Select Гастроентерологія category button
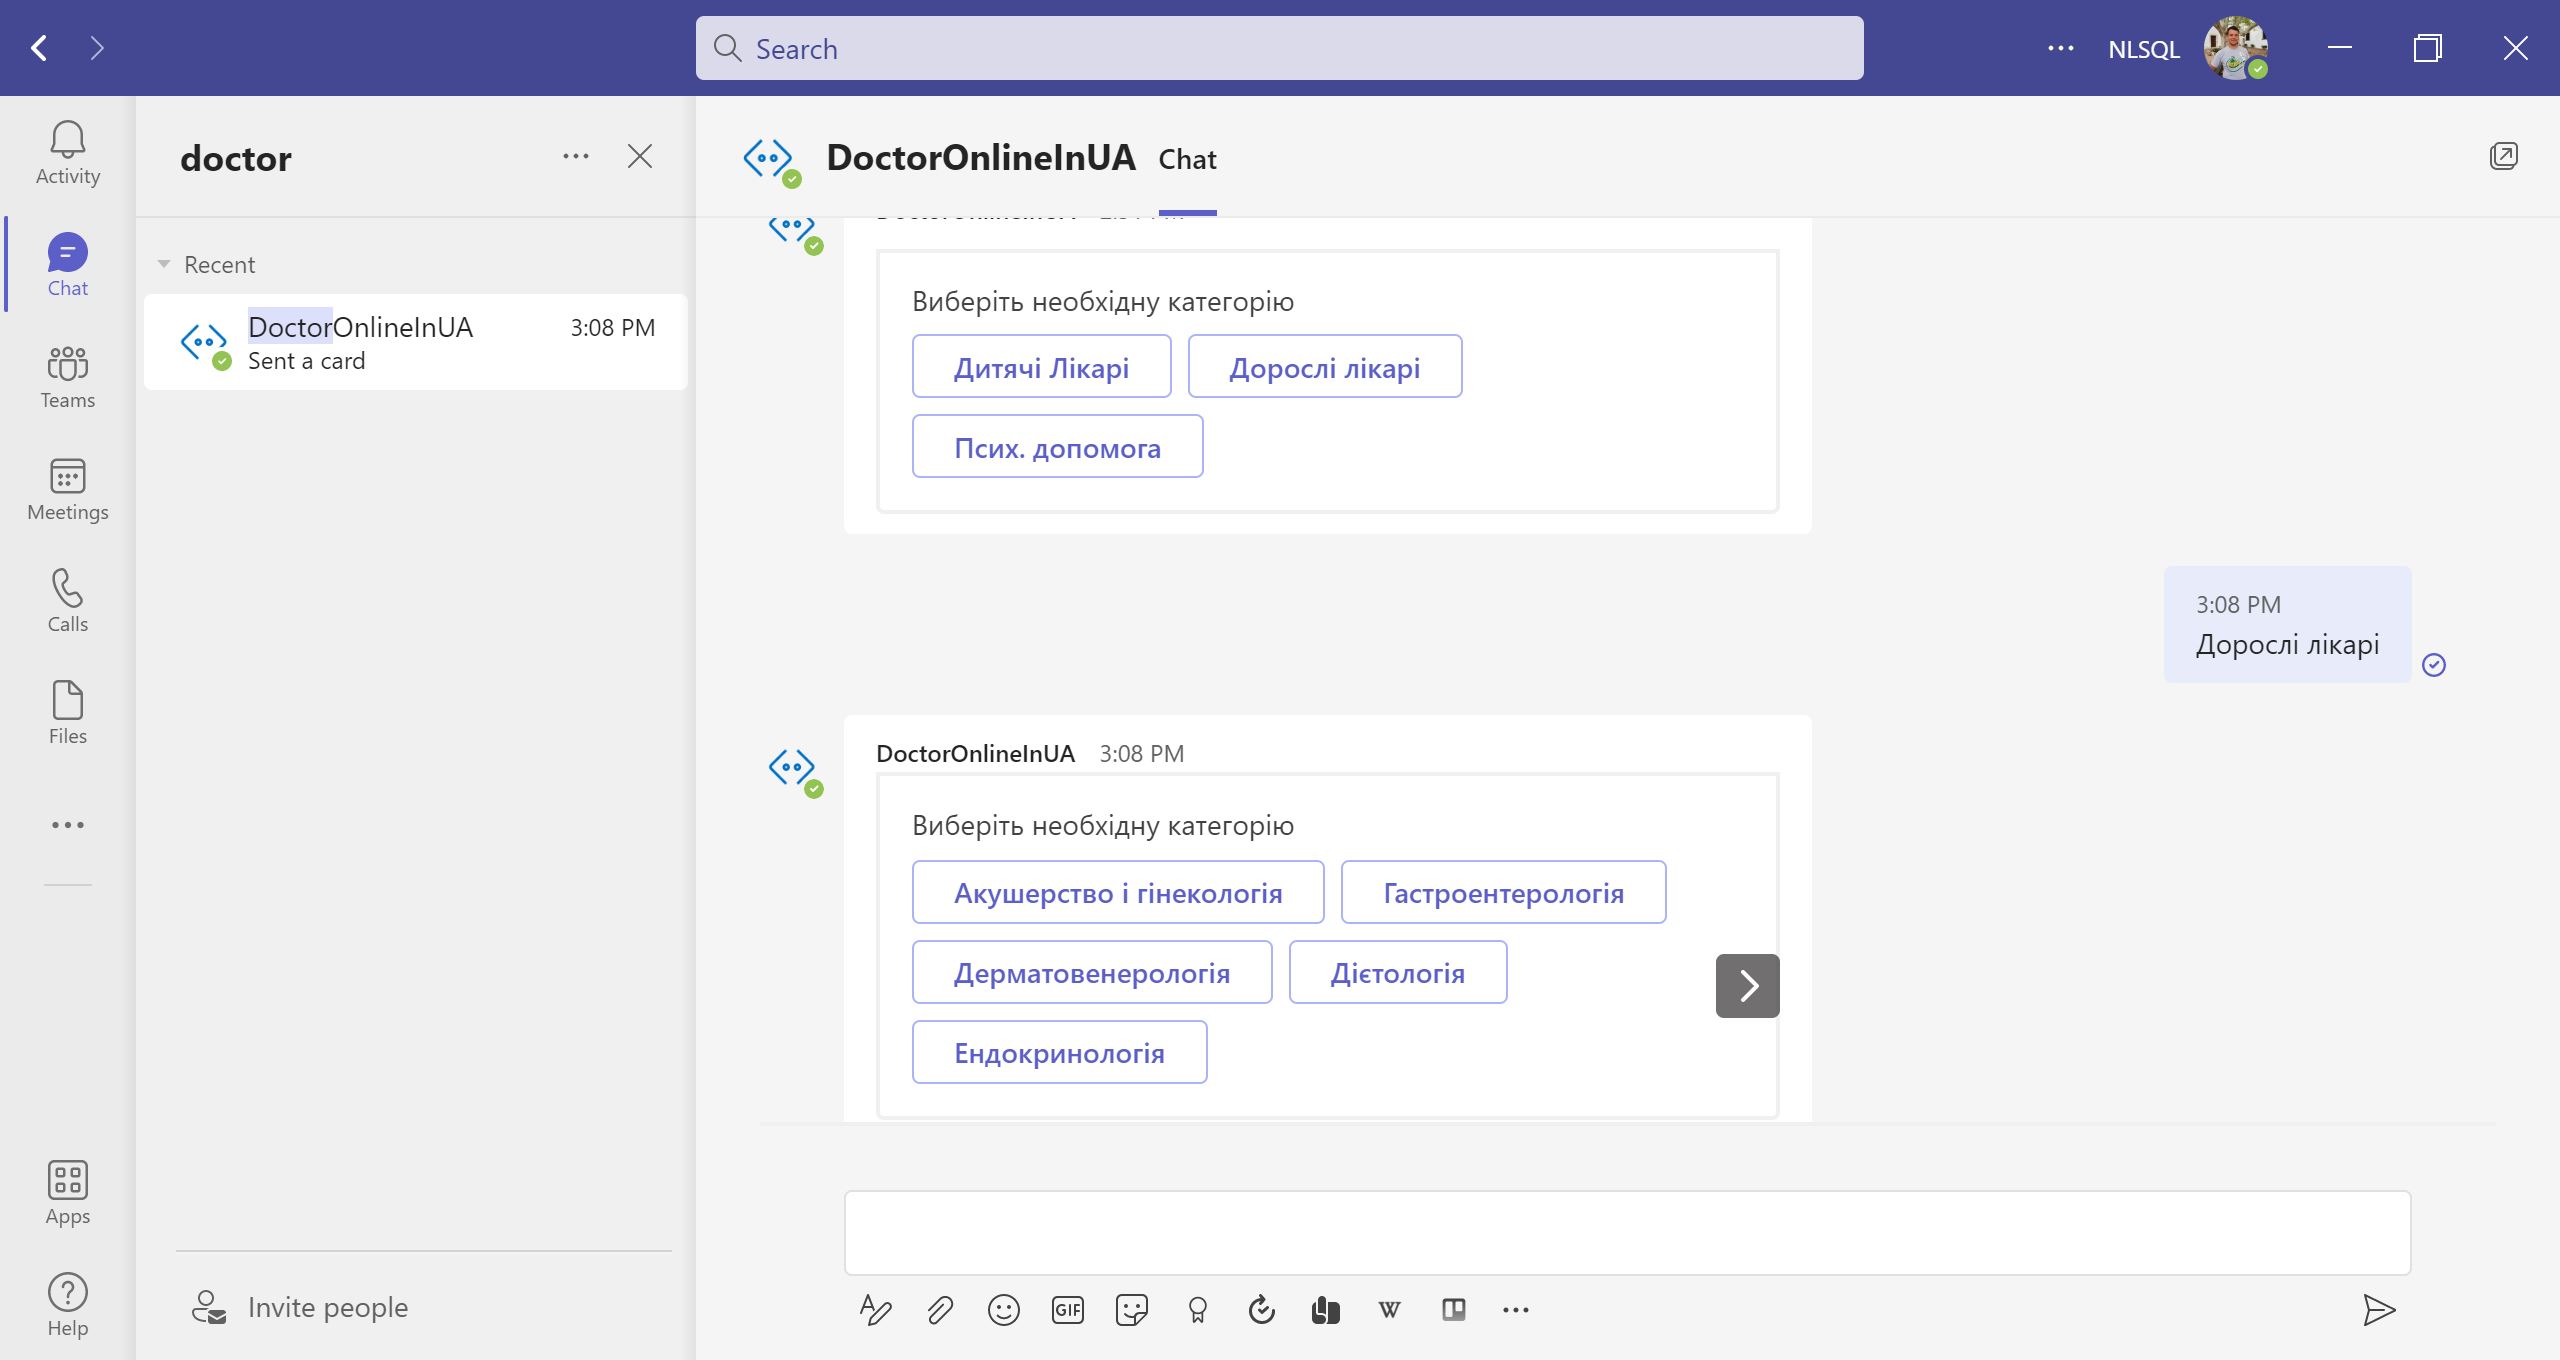The image size is (2560, 1360). coord(1503,892)
